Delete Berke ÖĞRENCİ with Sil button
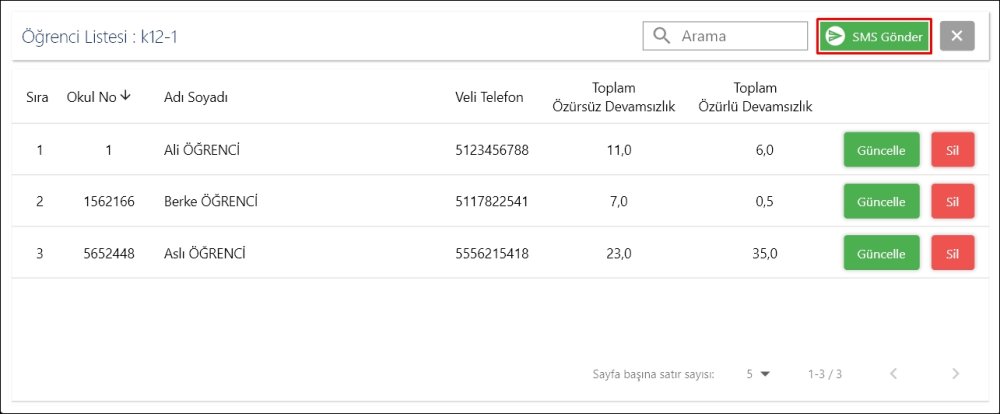Image resolution: width=1000 pixels, height=414 pixels. tap(952, 202)
